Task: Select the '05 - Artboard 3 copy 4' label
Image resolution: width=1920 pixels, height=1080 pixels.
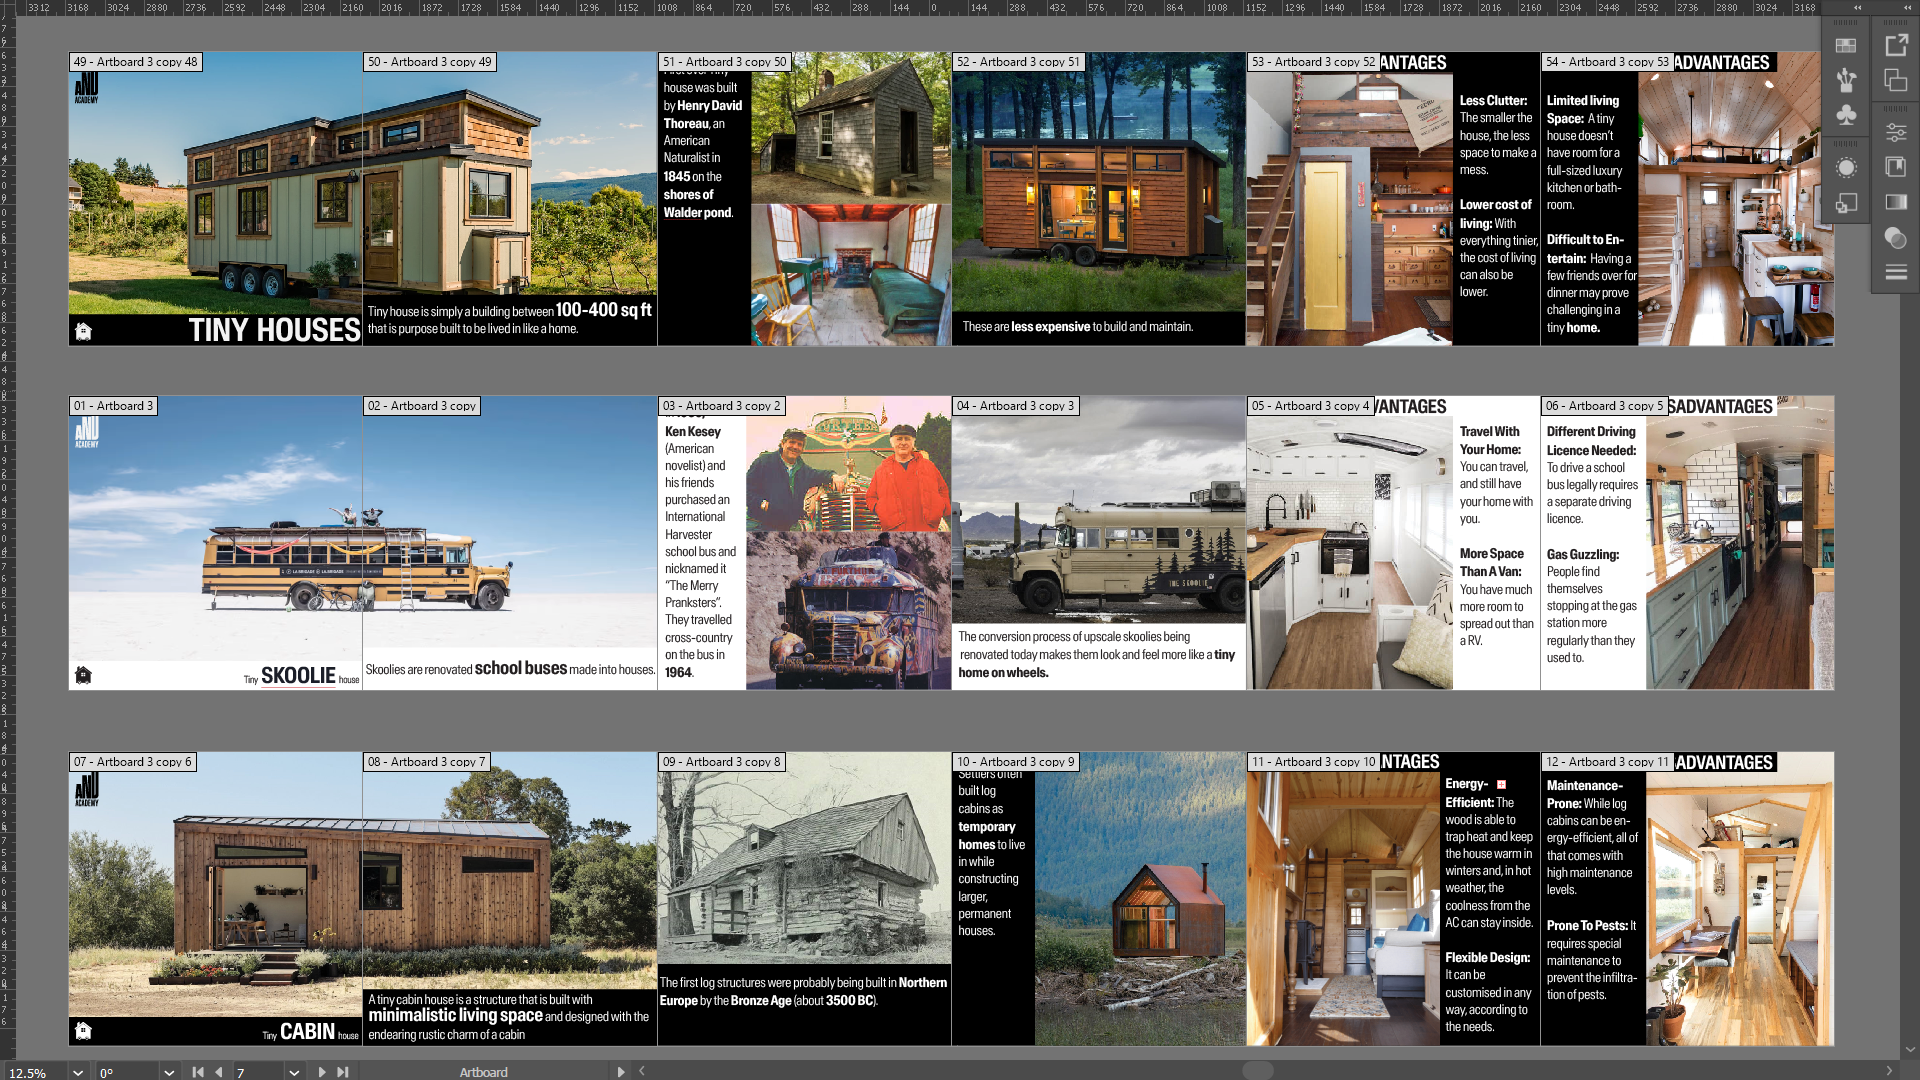Action: 1310,406
